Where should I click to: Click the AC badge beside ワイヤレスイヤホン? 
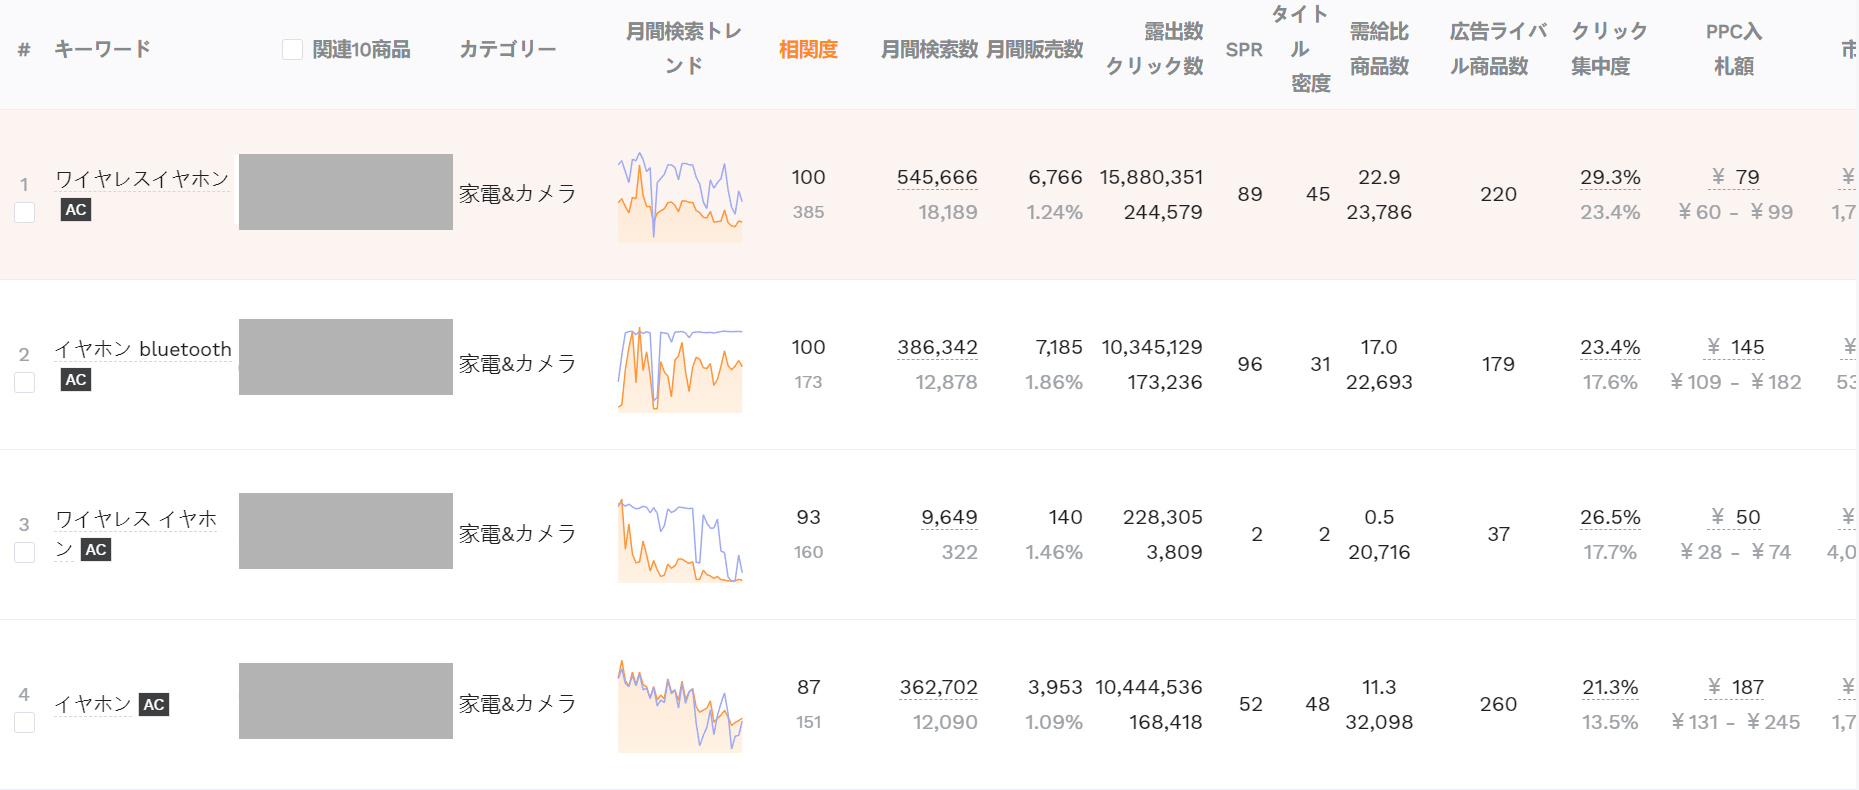point(76,210)
